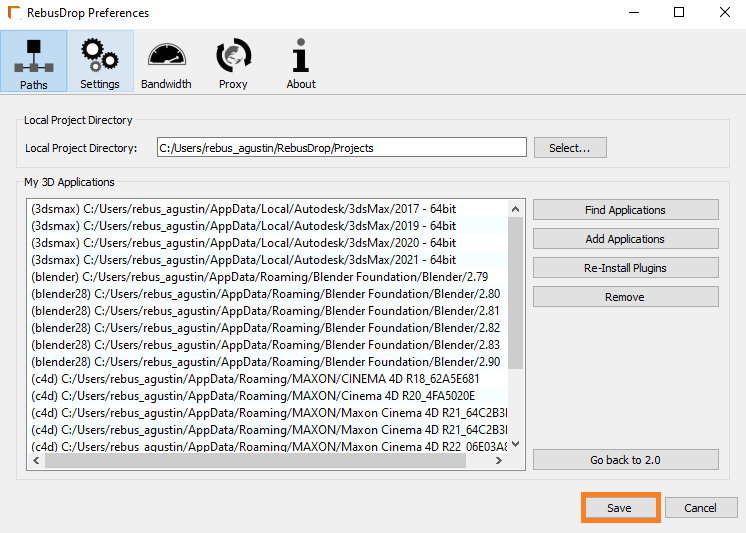The image size is (746, 533).
Task: Select the 3dsMax/2017 - 64bit entry
Action: [267, 209]
